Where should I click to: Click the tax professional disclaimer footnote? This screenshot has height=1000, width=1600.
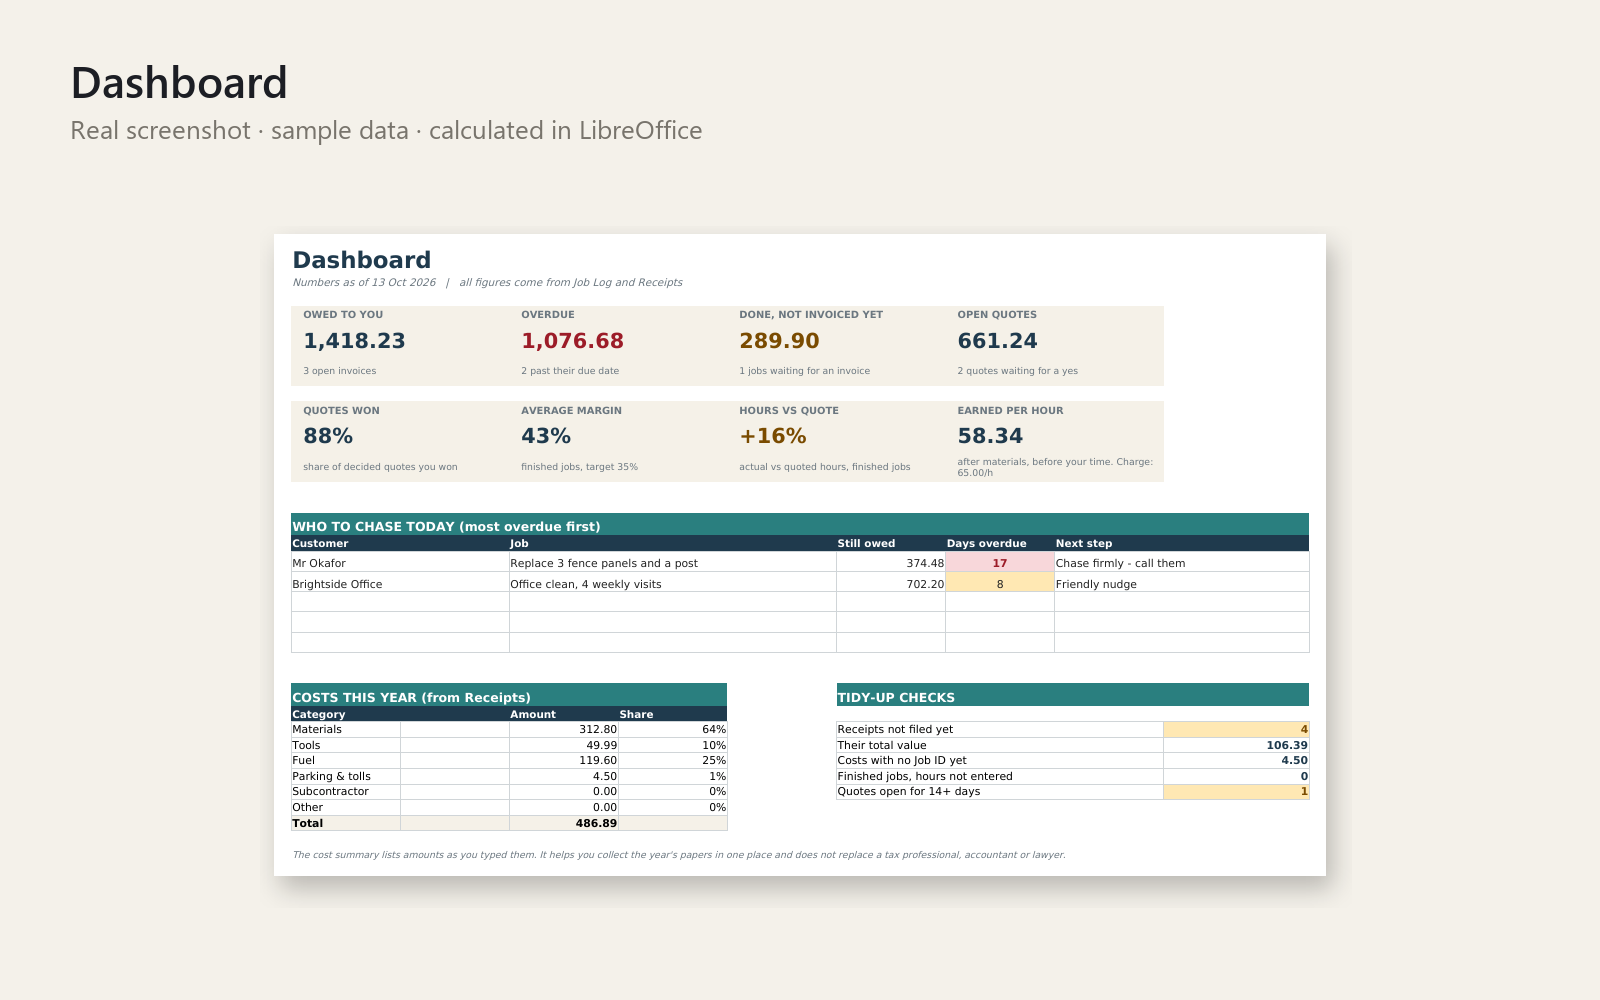[x=679, y=855]
